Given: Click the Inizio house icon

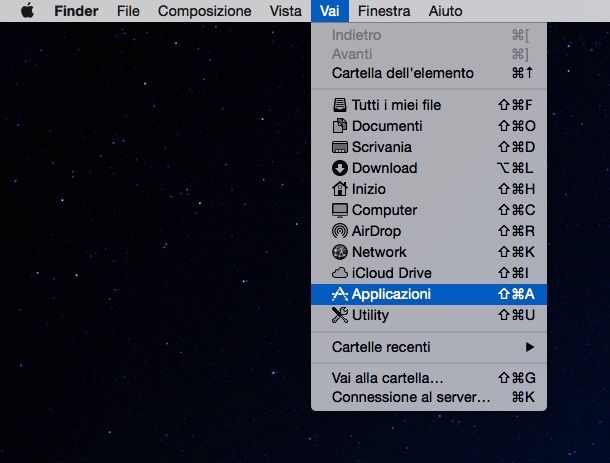Looking at the screenshot, I should [x=340, y=189].
